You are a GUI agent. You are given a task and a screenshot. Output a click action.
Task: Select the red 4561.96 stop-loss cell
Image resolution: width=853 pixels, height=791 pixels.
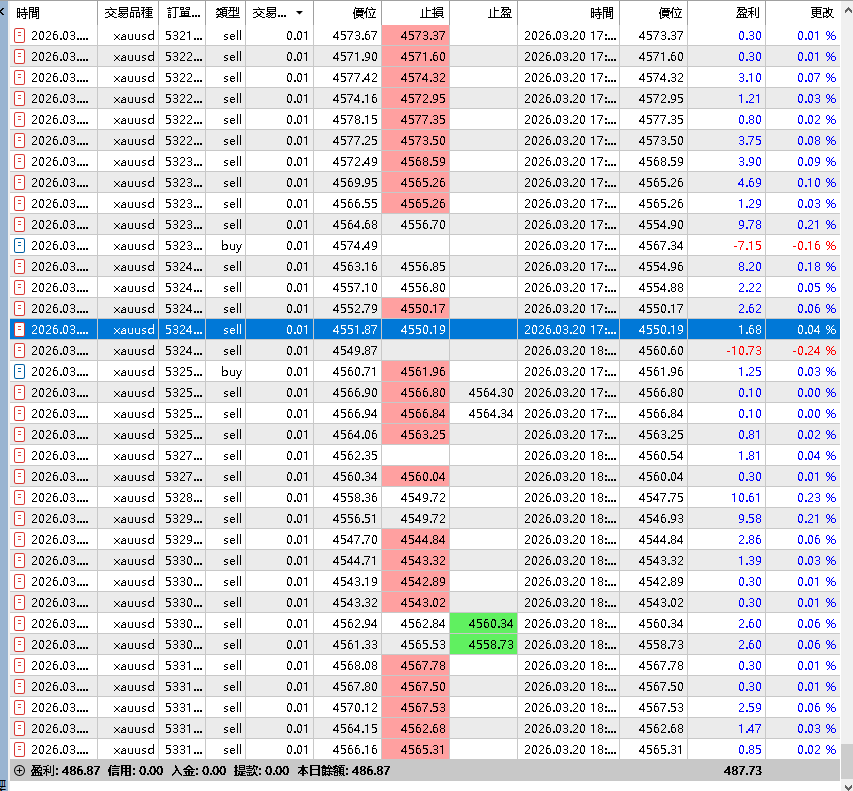[x=416, y=372]
